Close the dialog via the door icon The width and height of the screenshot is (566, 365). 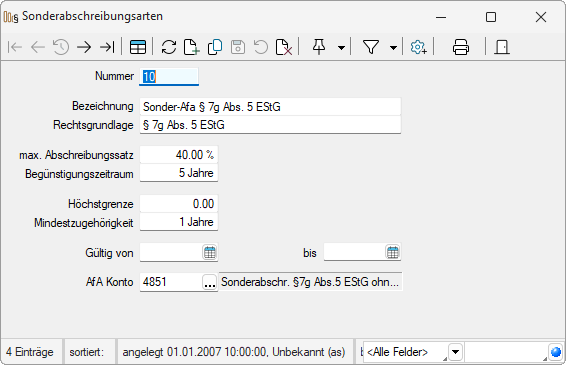[502, 47]
